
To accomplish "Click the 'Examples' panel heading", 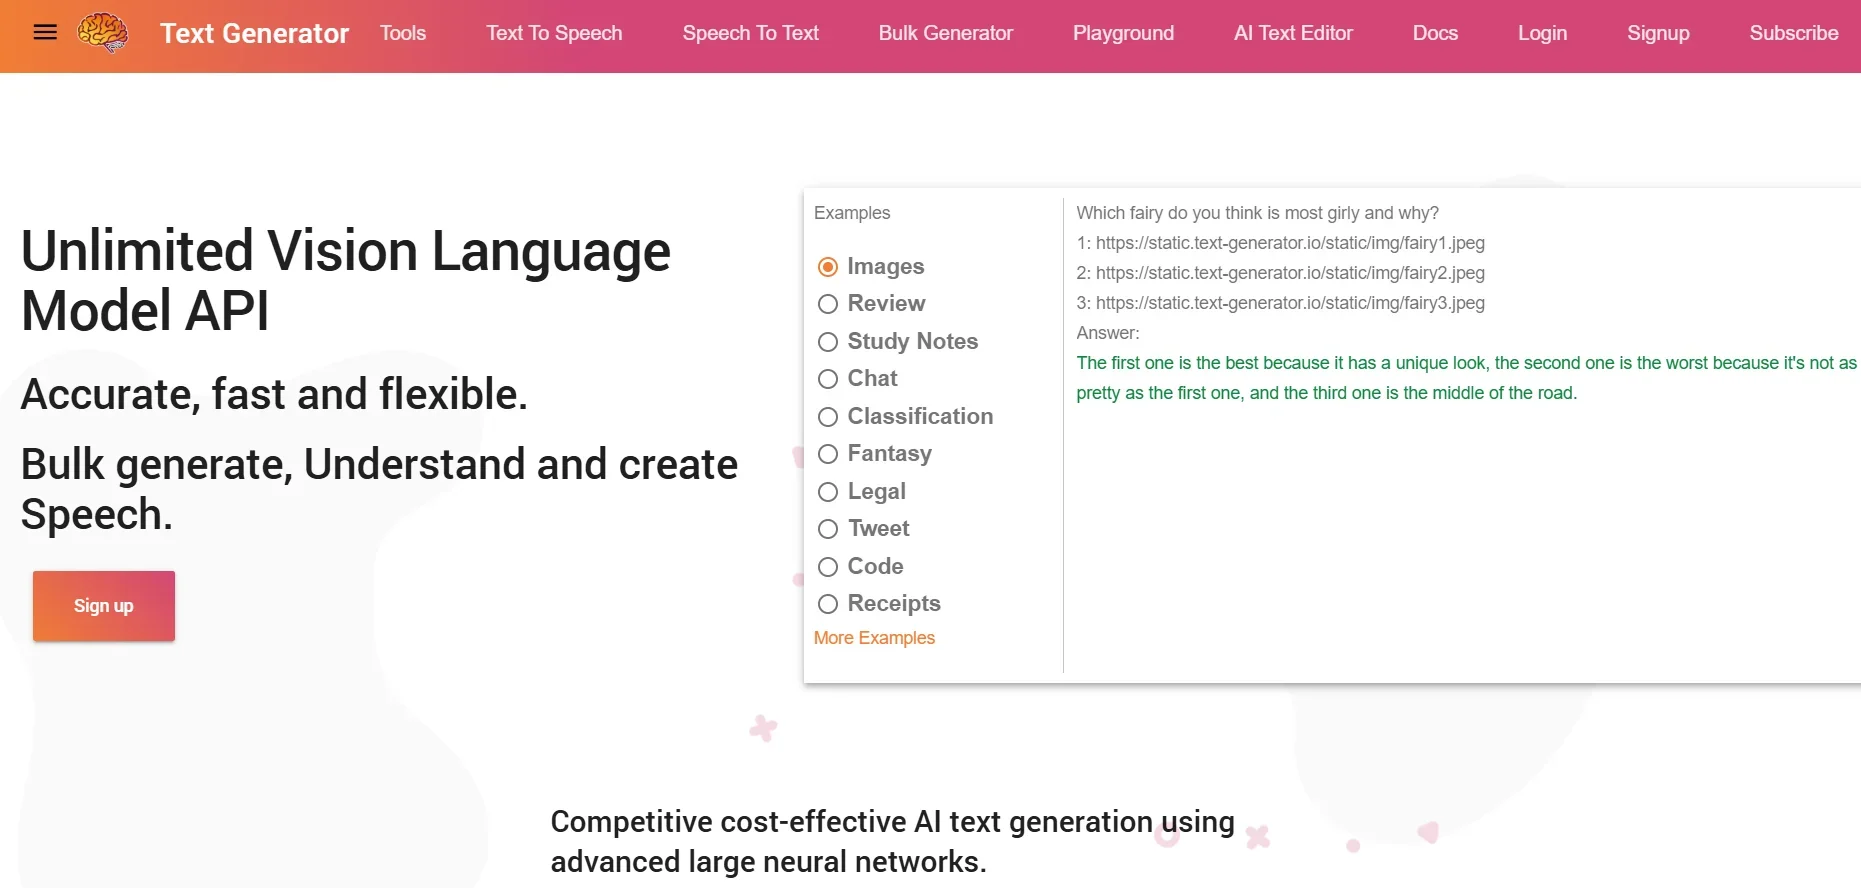I will 852,213.
